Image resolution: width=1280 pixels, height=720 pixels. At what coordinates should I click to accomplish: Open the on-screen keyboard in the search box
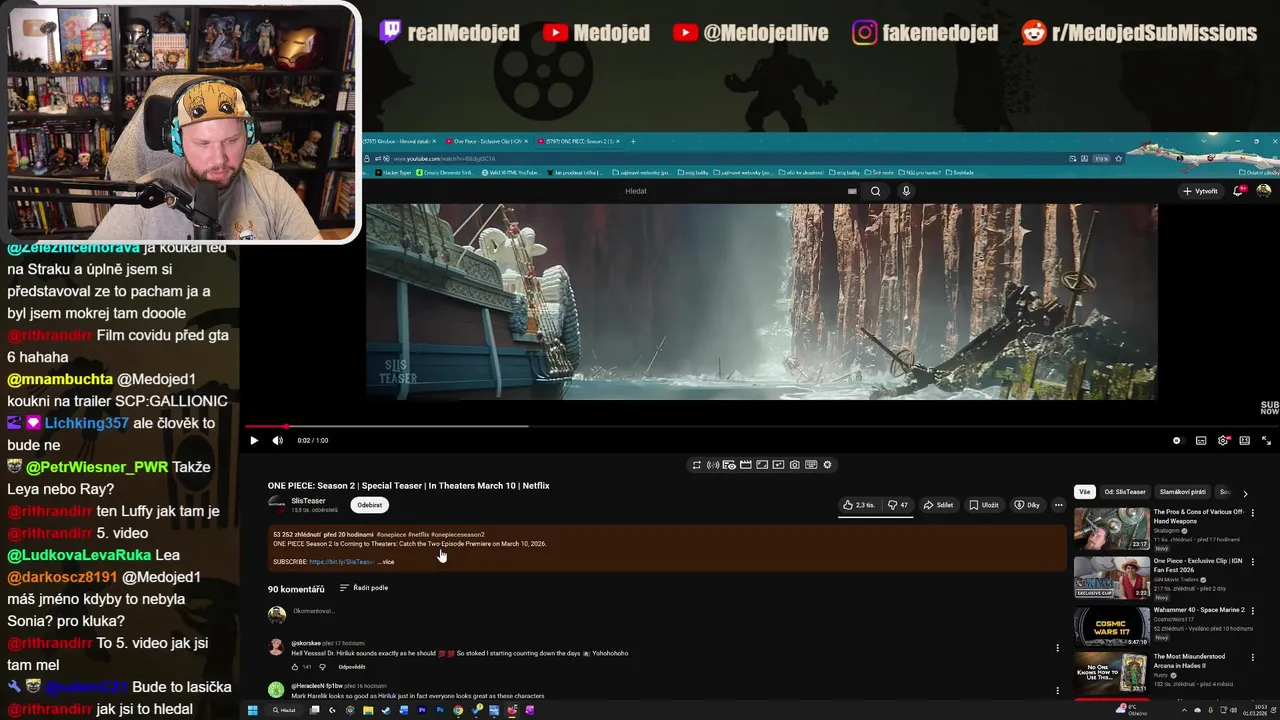[852, 191]
